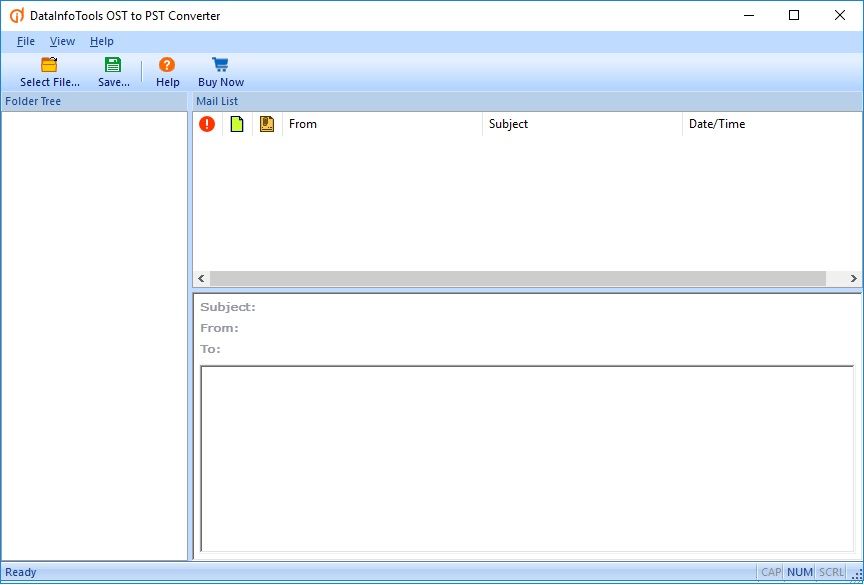
Task: Open the Help menu in menu bar
Action: click(102, 41)
